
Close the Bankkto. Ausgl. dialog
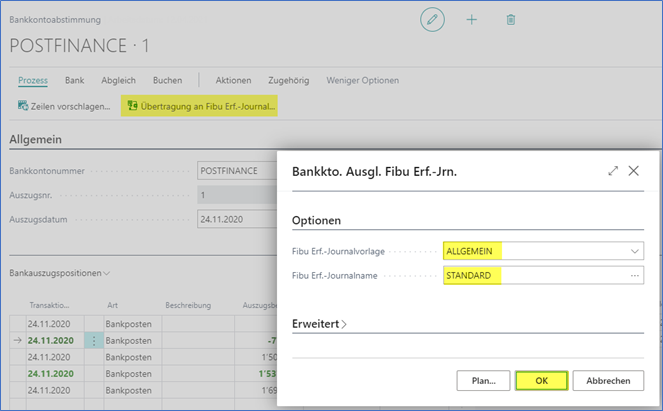[633, 171]
